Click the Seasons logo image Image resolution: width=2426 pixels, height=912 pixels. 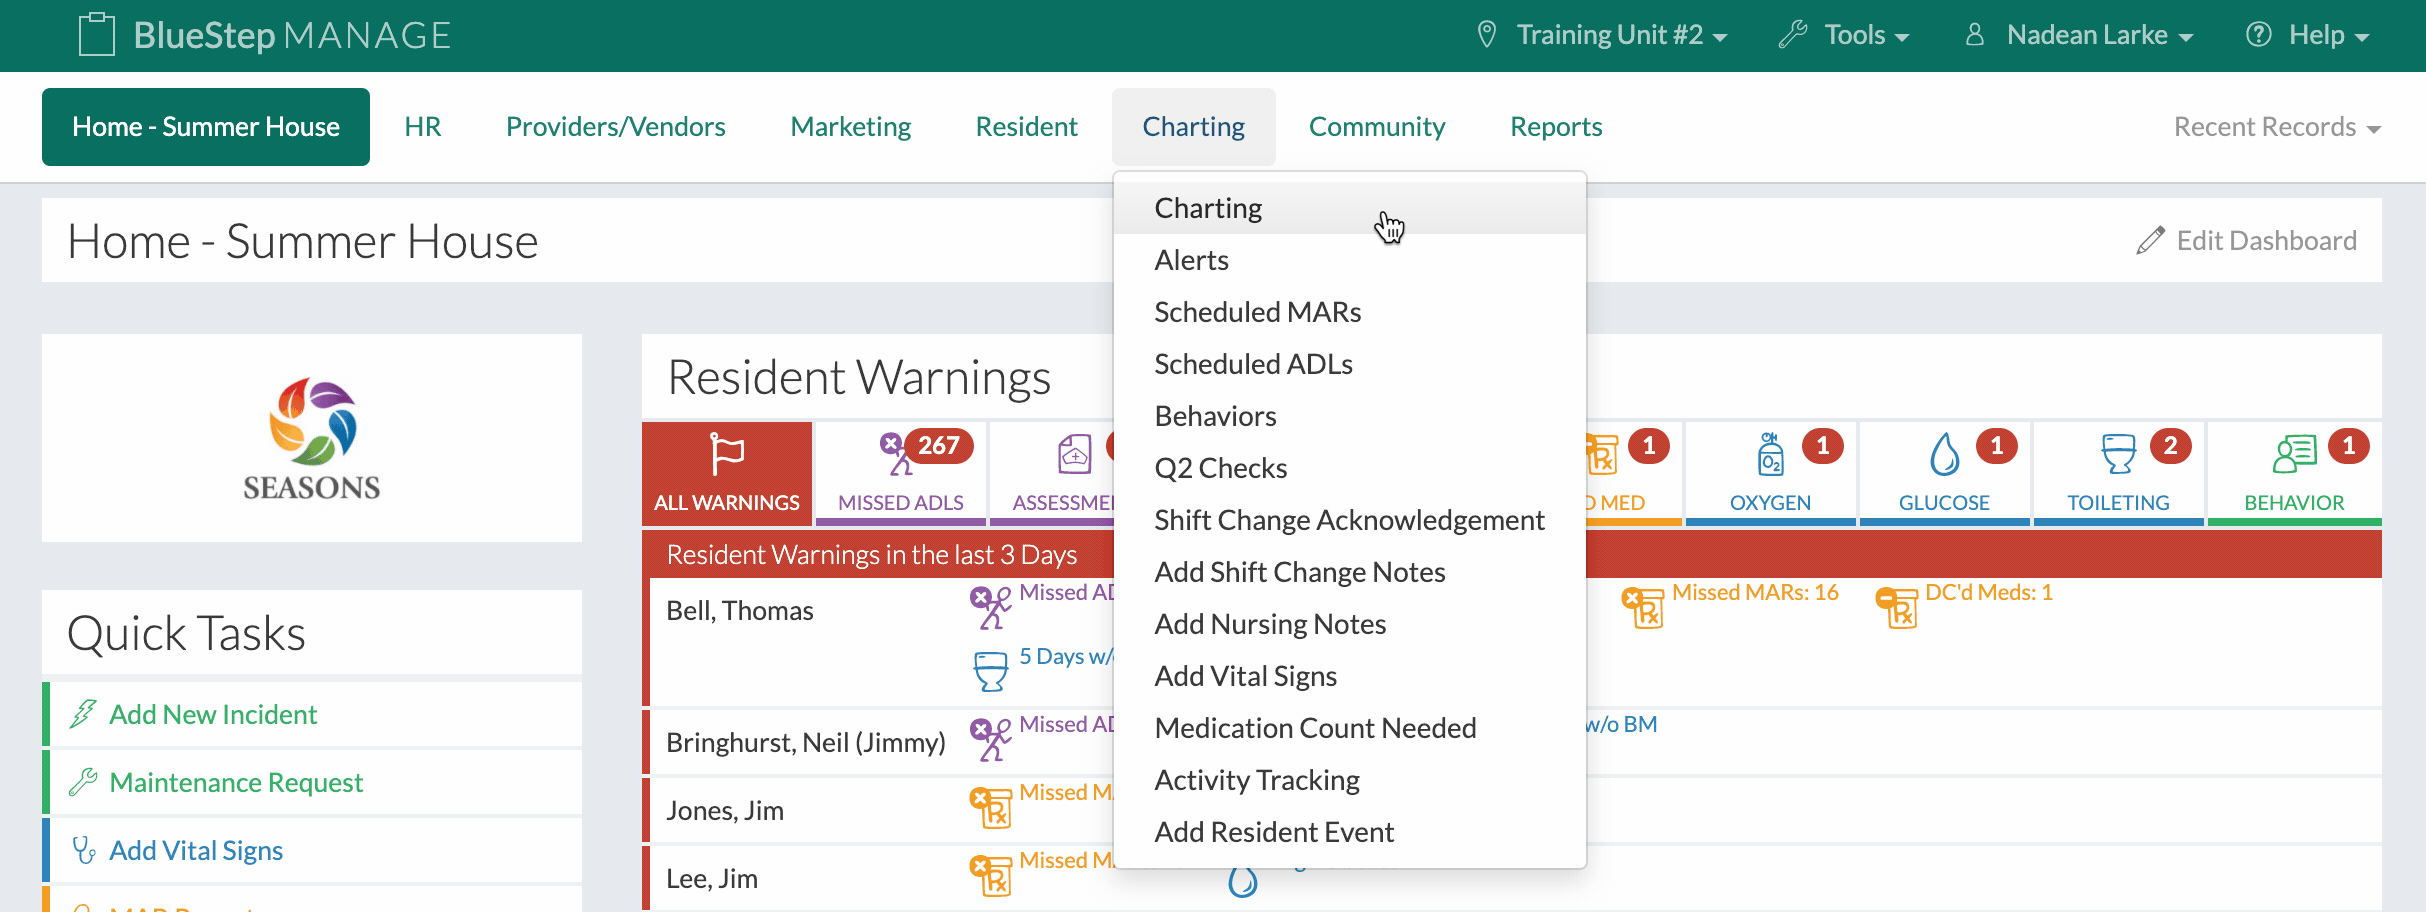click(x=312, y=438)
